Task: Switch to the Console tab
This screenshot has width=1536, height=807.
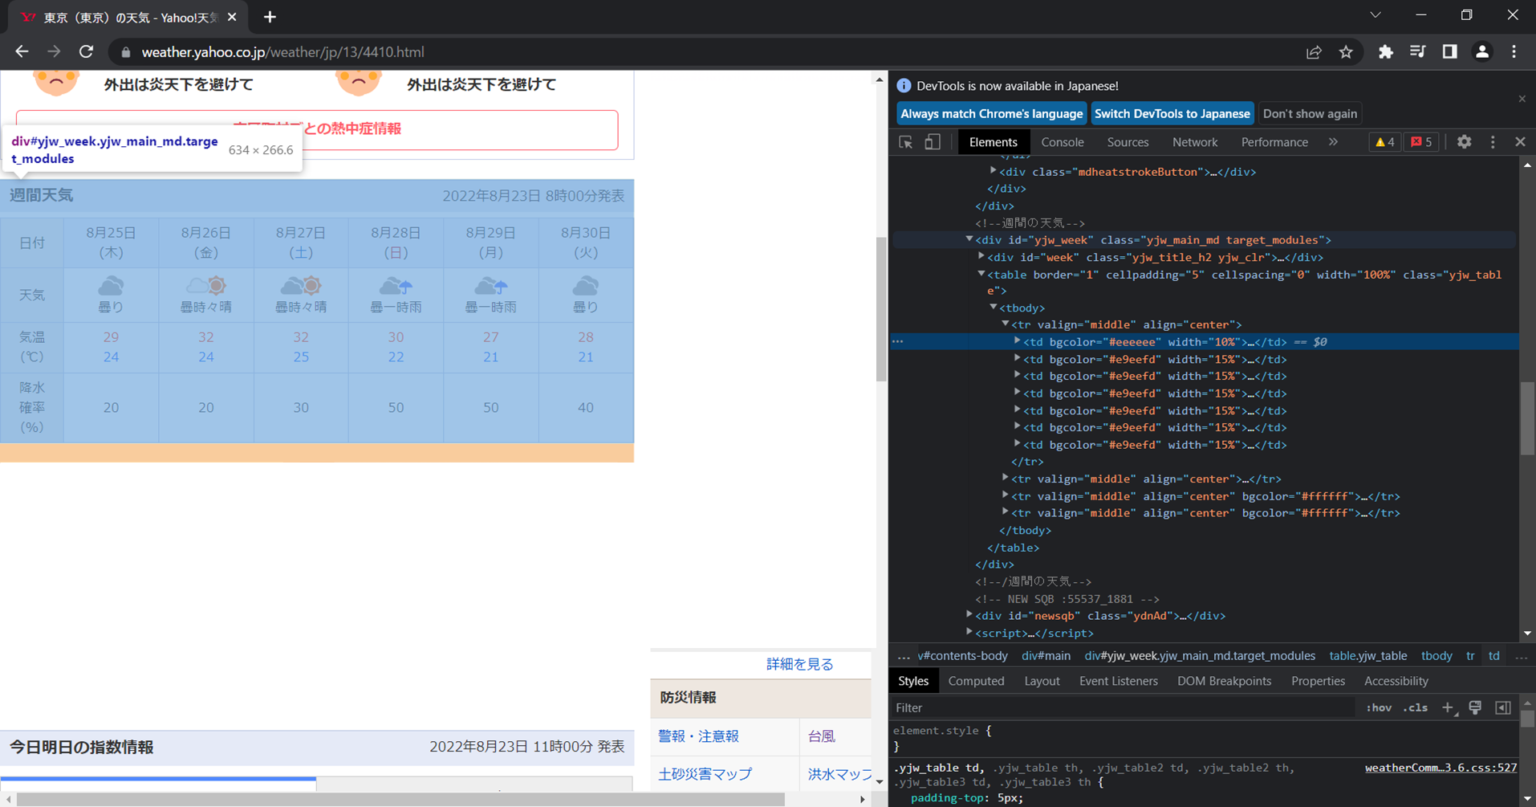Action: [x=1062, y=141]
